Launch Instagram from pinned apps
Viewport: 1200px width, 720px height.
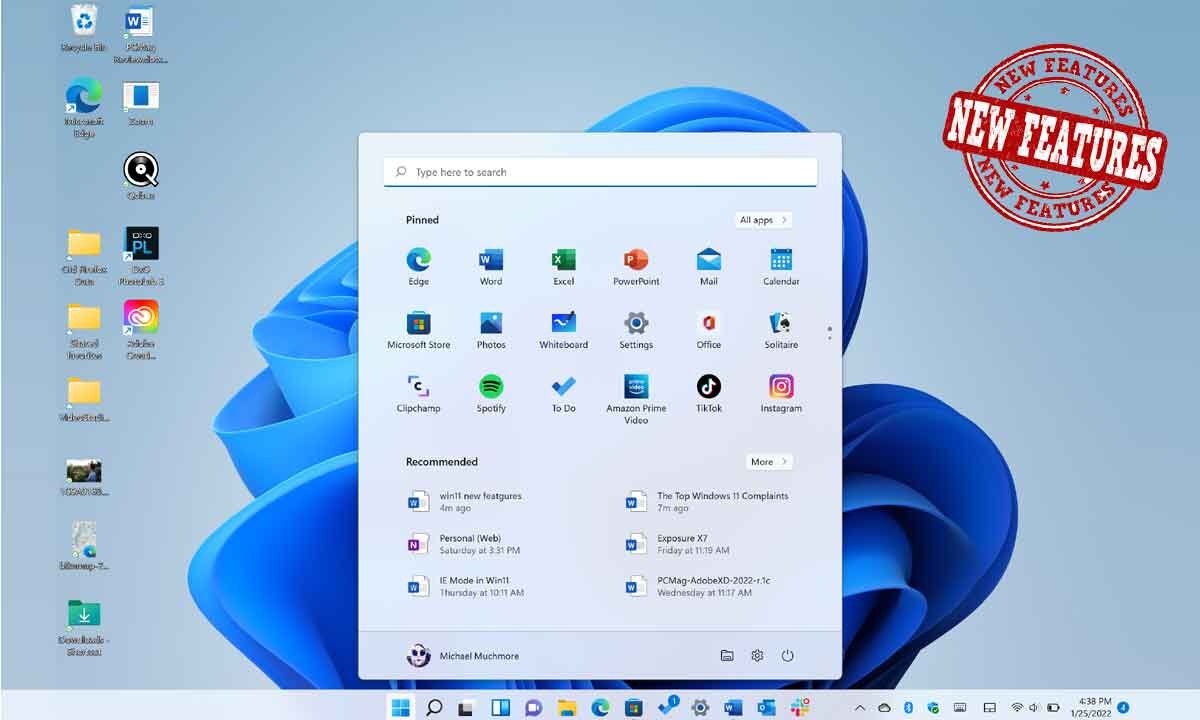(x=781, y=394)
